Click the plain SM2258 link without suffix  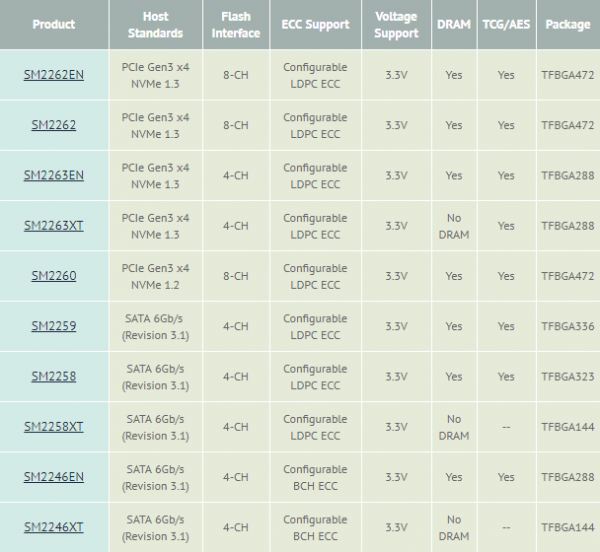54,376
